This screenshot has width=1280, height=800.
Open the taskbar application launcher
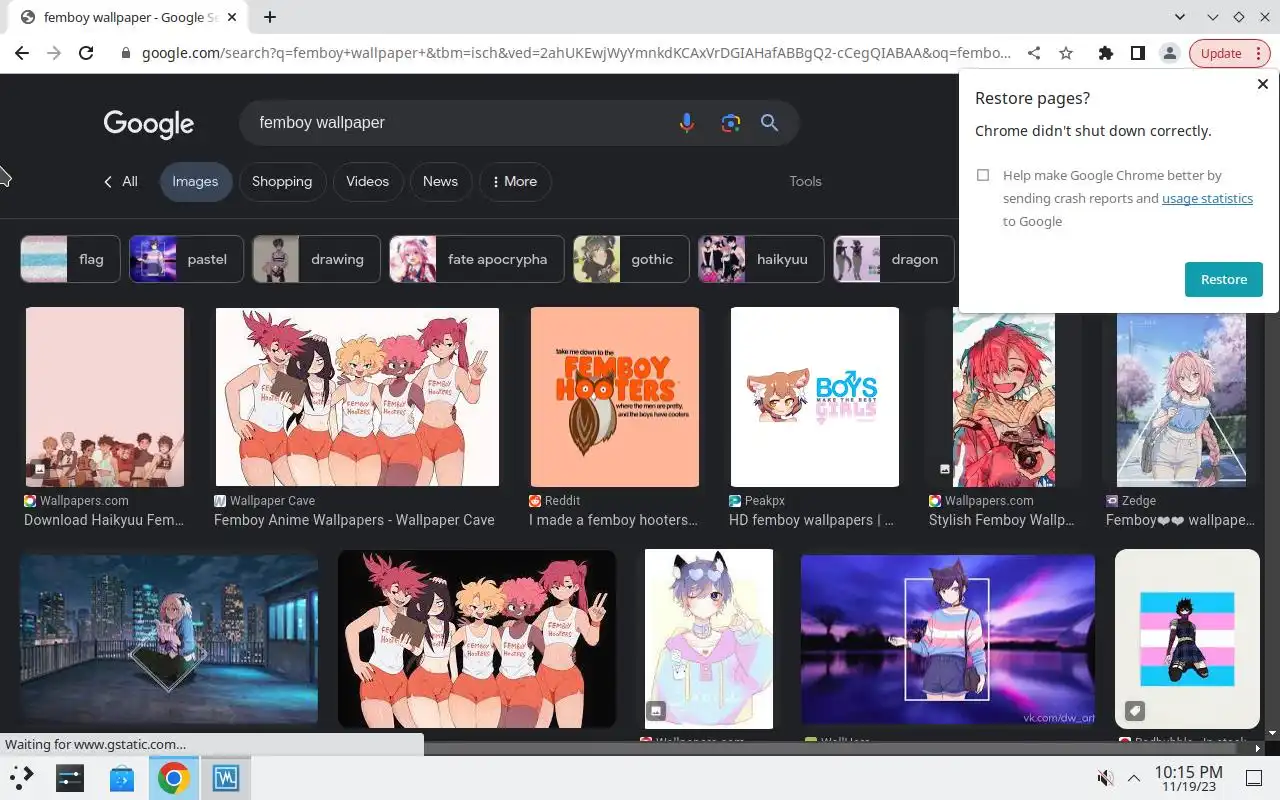[x=22, y=777]
